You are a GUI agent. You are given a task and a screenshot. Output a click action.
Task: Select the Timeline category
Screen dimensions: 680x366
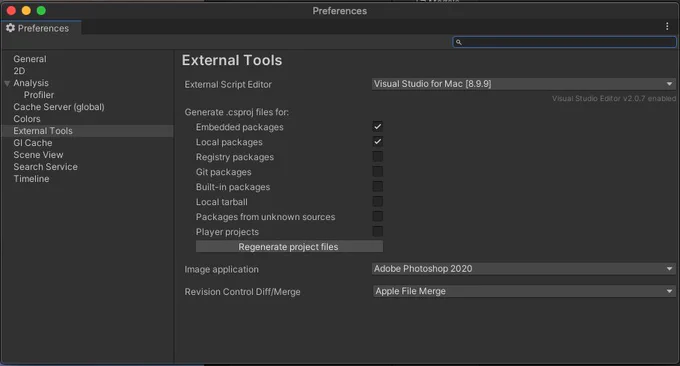tap(31, 179)
